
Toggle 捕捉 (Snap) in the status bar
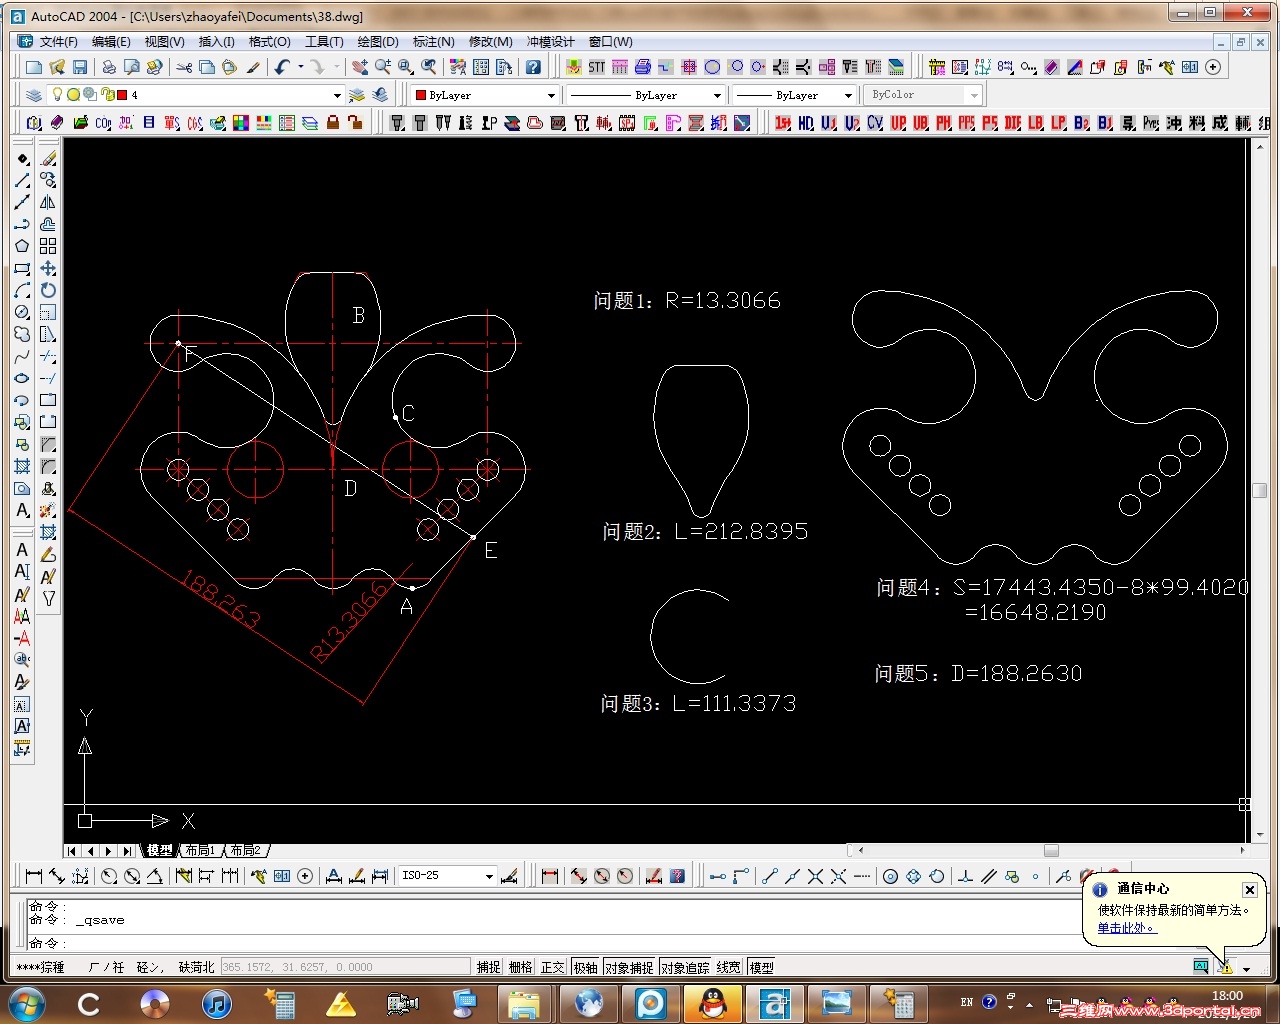coord(489,967)
